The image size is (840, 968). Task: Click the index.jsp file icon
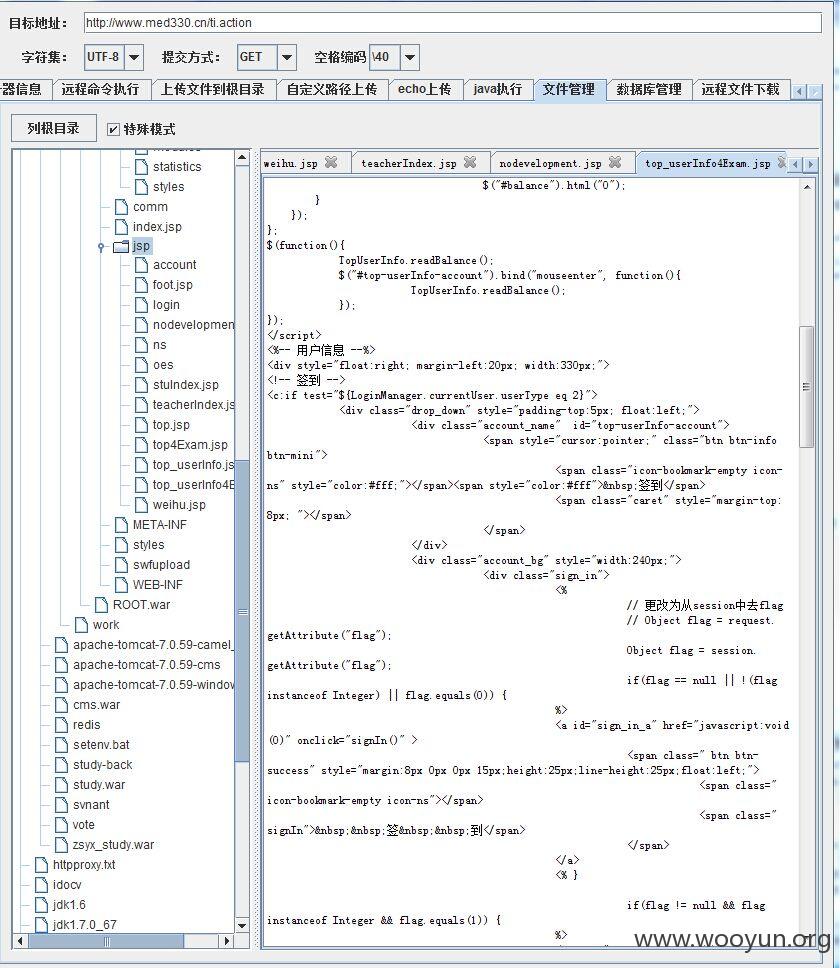click(122, 227)
